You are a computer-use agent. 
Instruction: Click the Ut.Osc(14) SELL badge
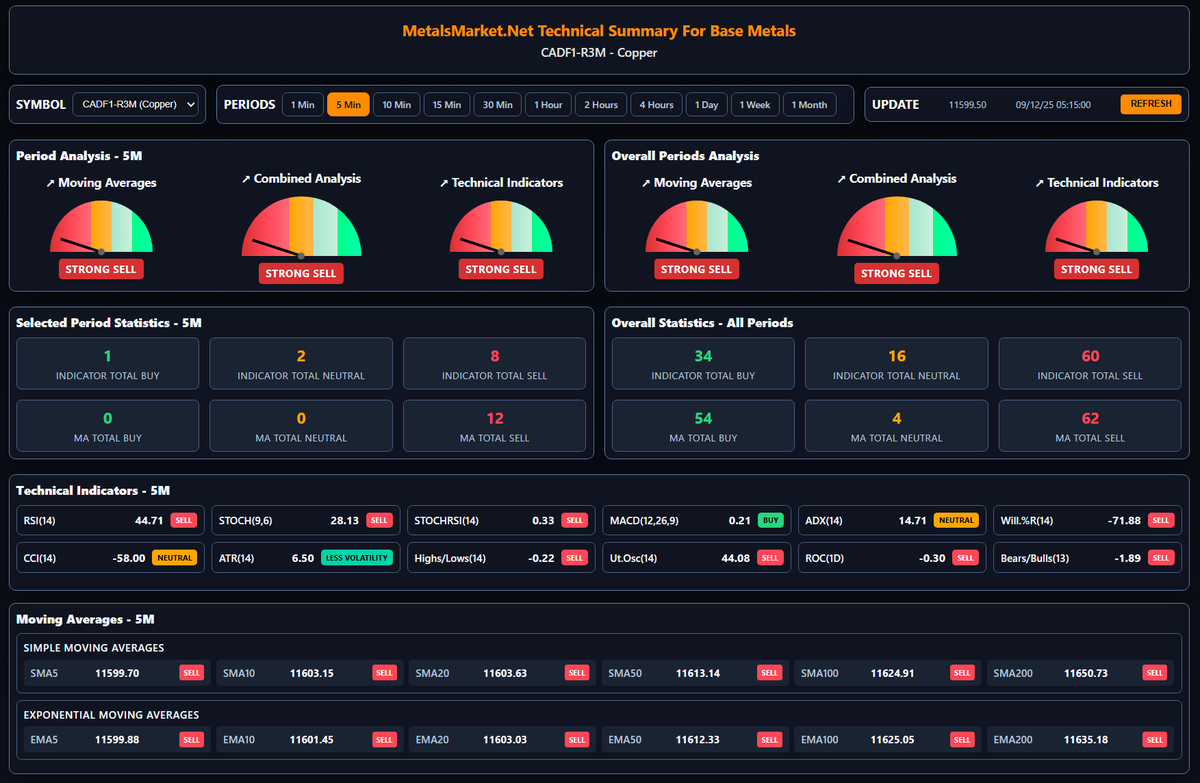[770, 558]
